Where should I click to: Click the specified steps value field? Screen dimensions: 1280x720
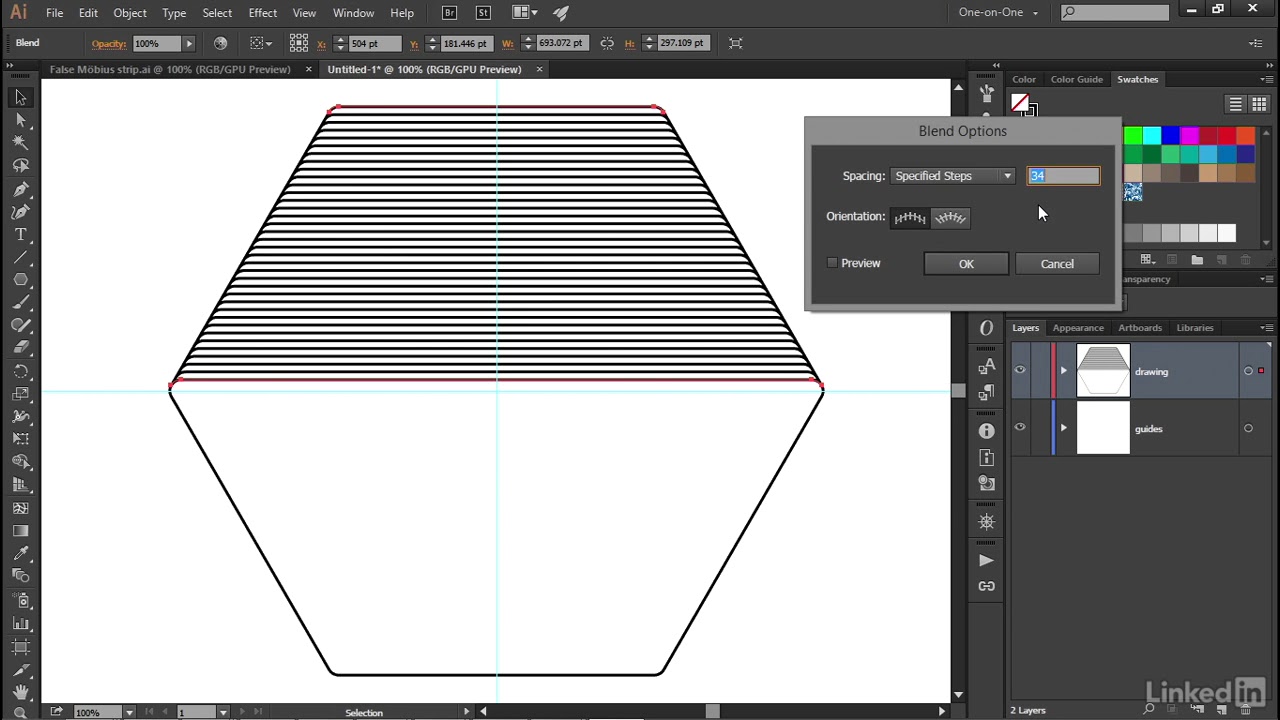(x=1063, y=176)
